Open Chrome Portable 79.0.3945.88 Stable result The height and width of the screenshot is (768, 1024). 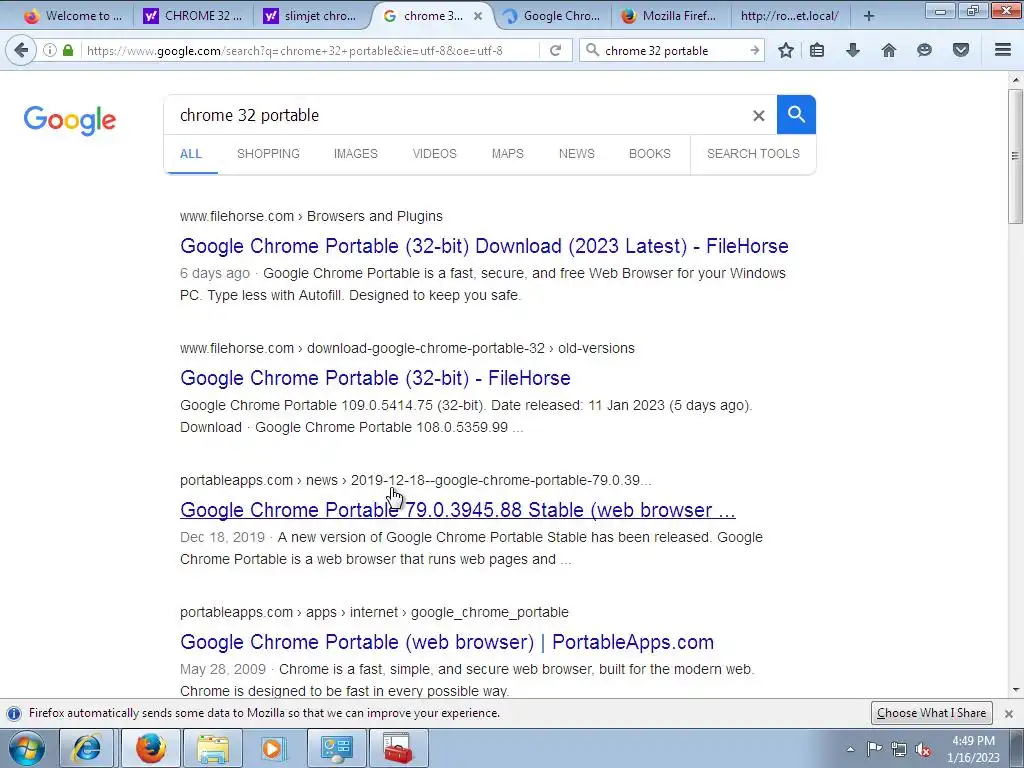pyautogui.click(x=458, y=510)
